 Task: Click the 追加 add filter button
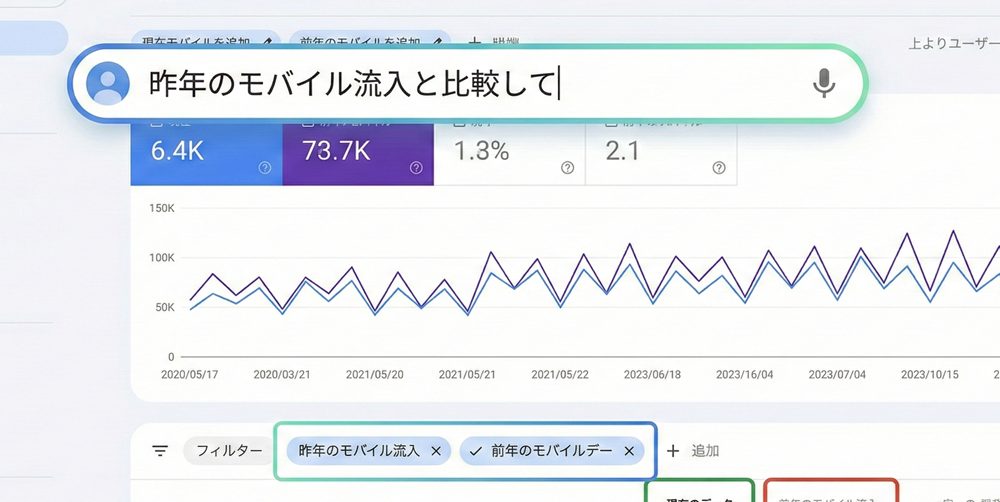click(704, 451)
